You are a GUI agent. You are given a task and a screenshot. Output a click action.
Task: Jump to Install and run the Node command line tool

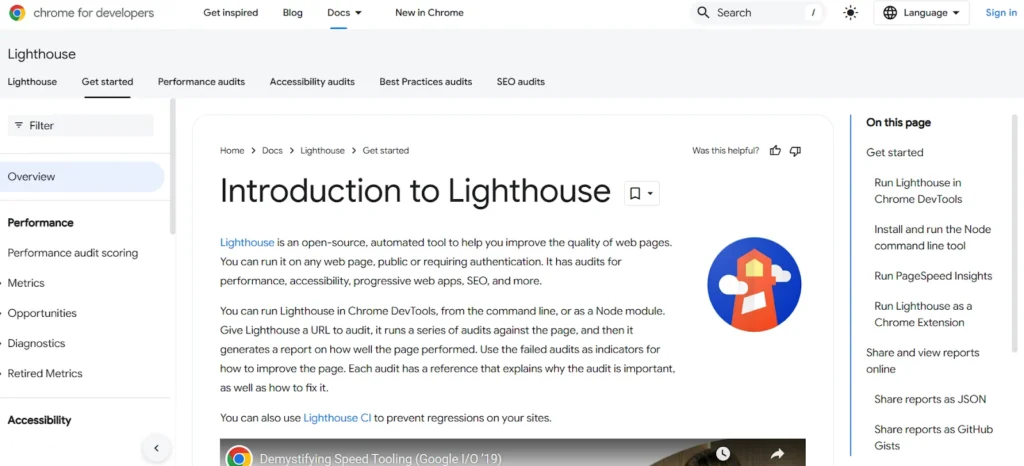[933, 238]
